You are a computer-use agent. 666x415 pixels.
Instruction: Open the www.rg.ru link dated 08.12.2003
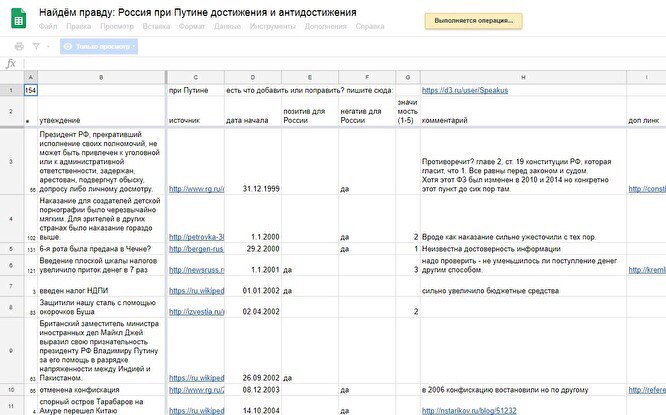[x=196, y=390]
